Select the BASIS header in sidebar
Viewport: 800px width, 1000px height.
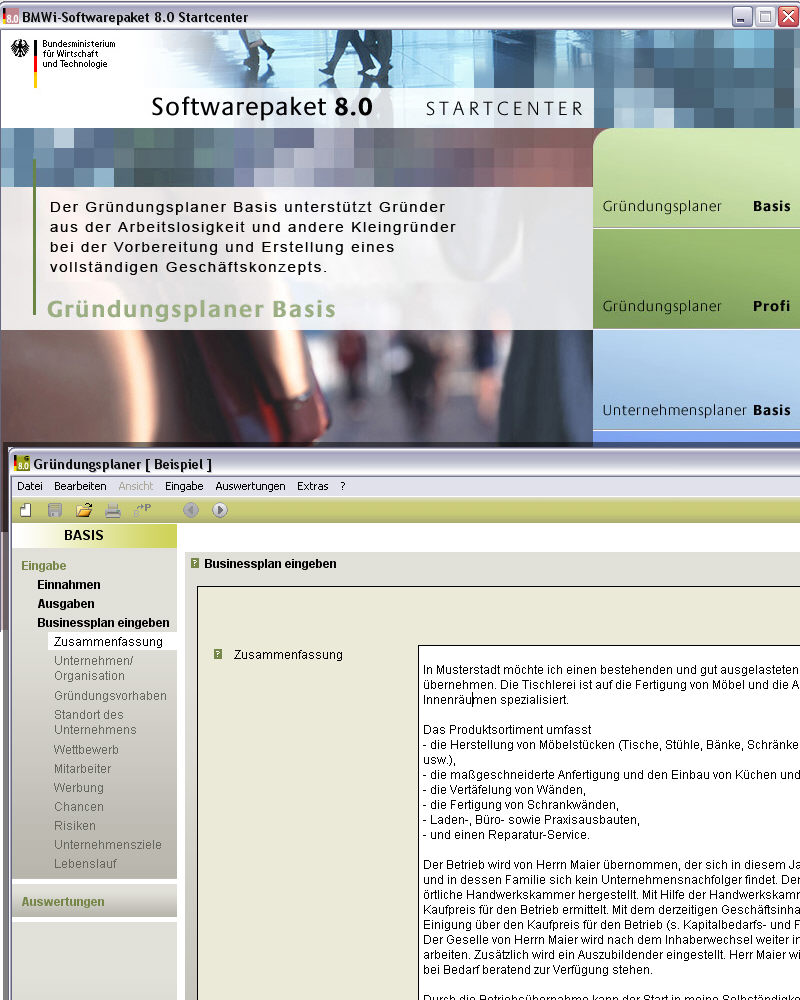[x=94, y=536]
